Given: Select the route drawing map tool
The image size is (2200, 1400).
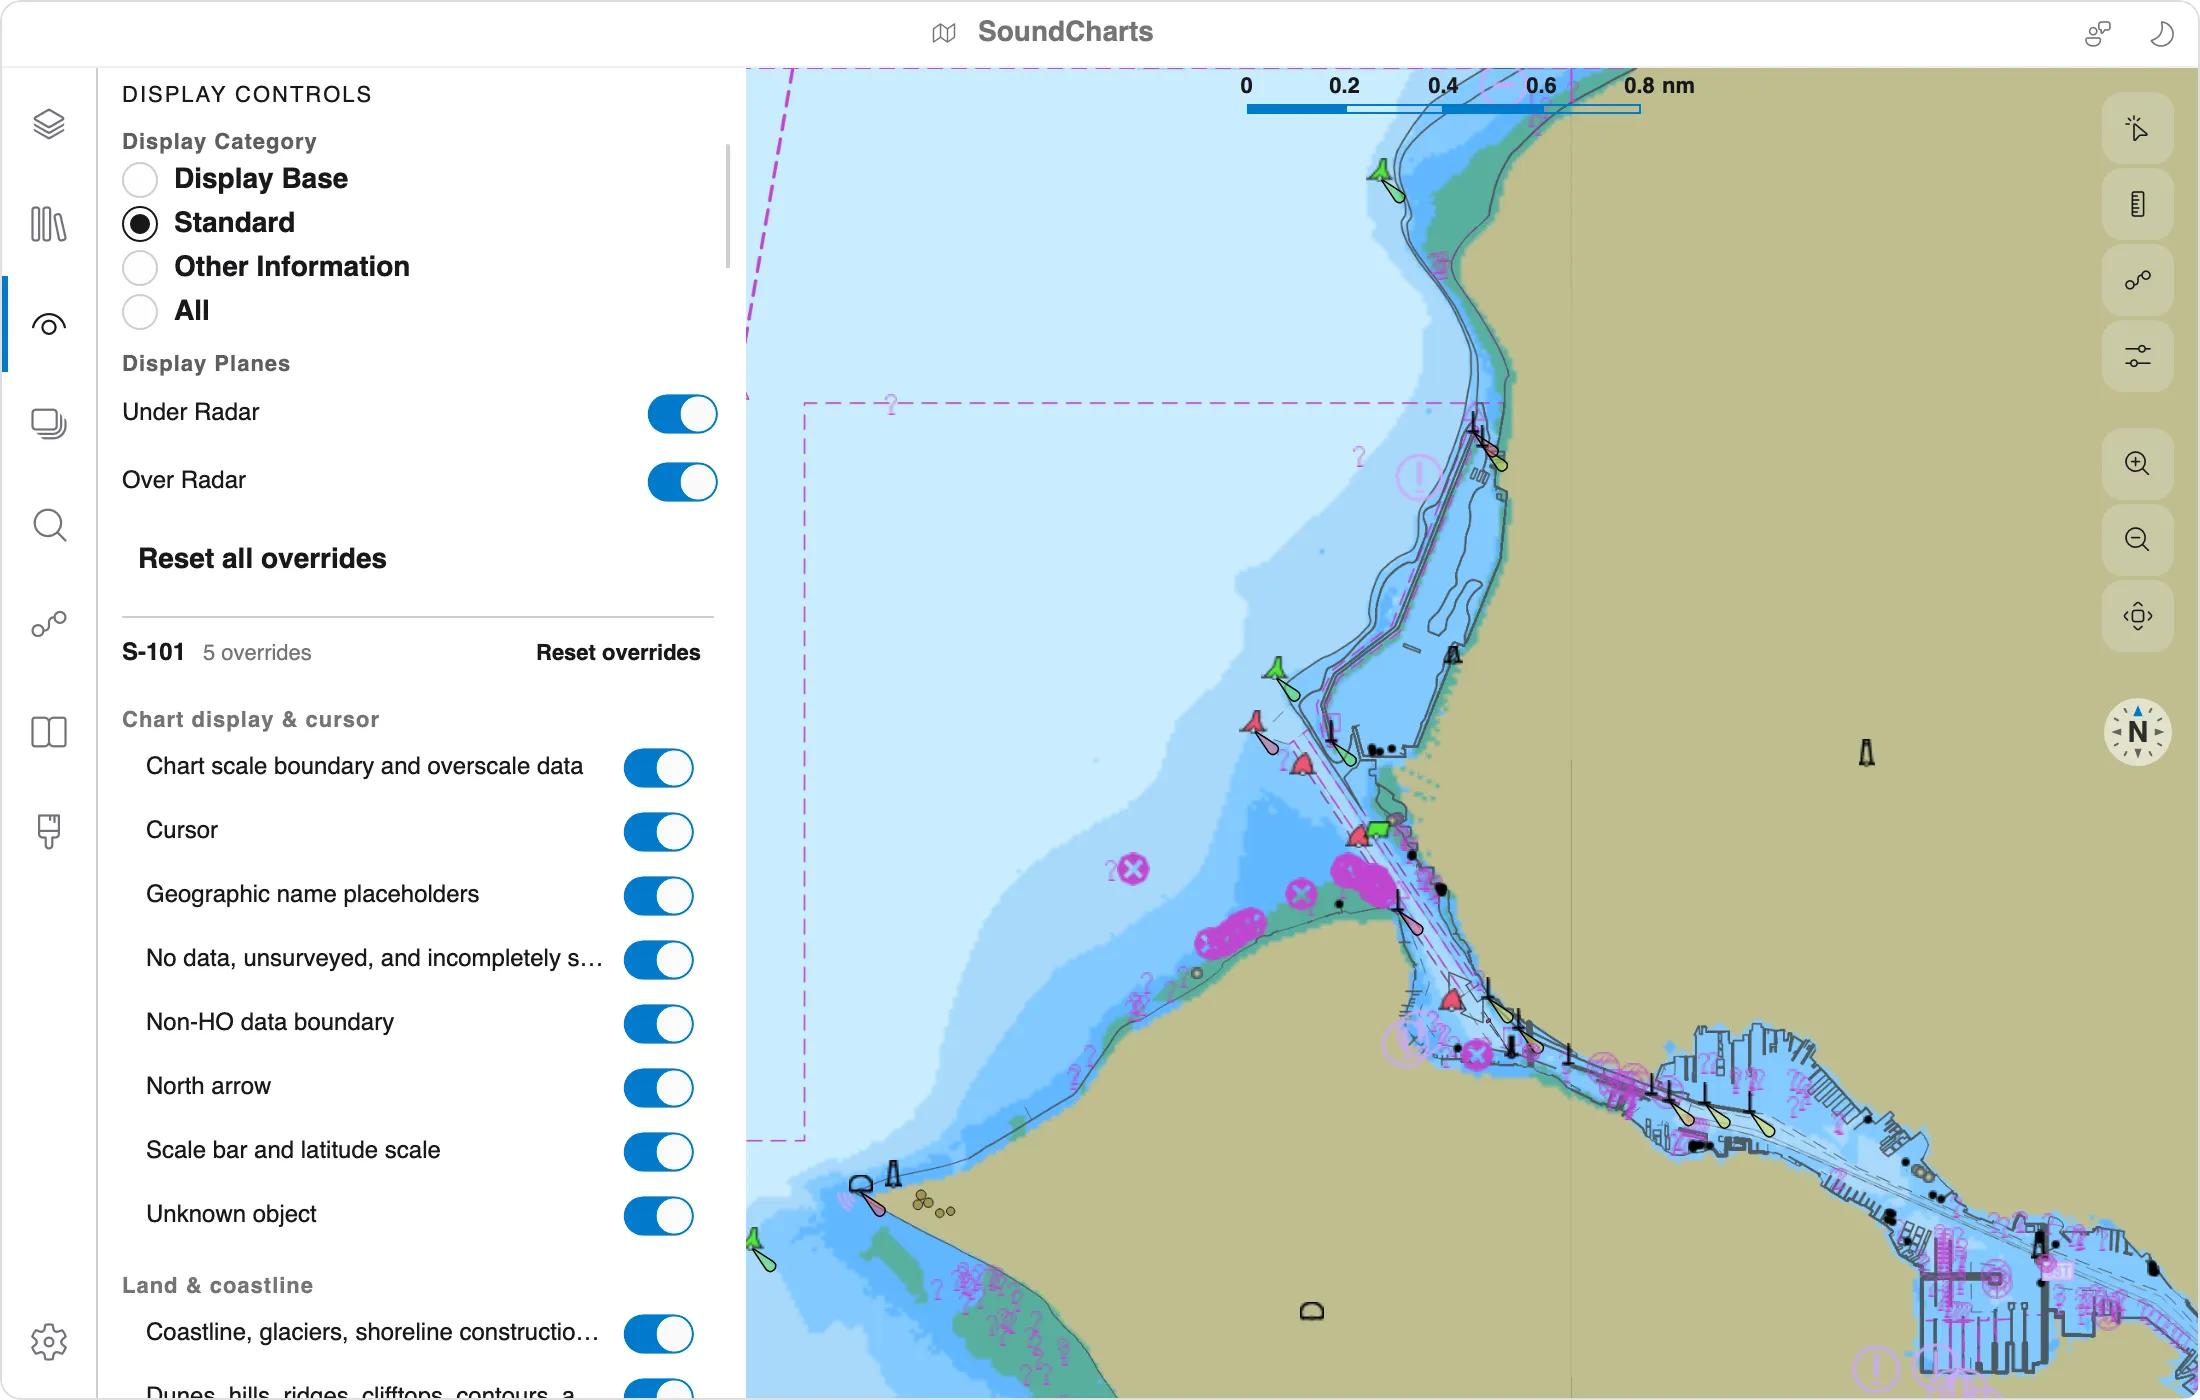Looking at the screenshot, I should (x=2137, y=281).
